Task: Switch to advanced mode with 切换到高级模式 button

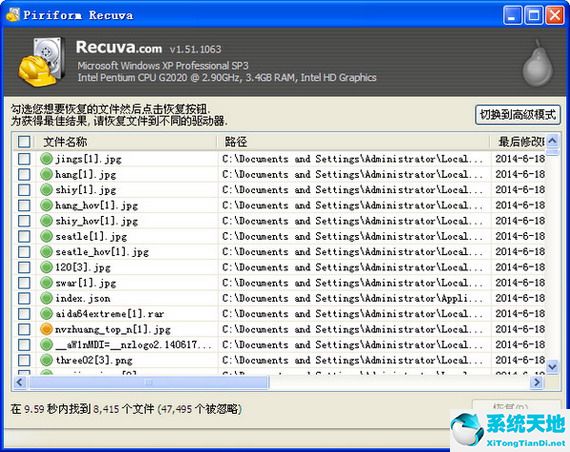Action: pos(518,115)
